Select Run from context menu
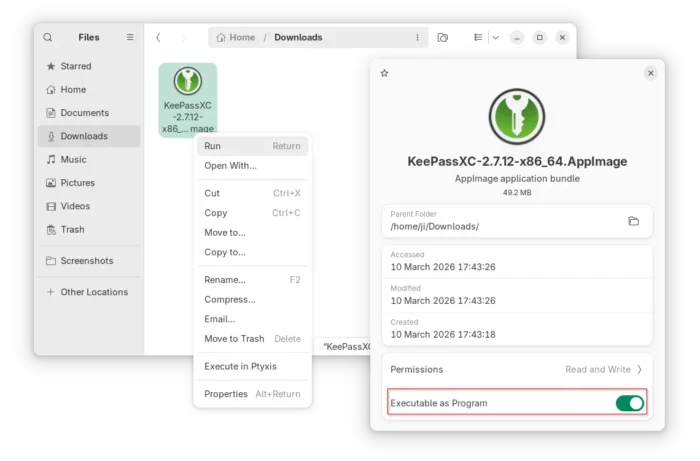 point(213,146)
